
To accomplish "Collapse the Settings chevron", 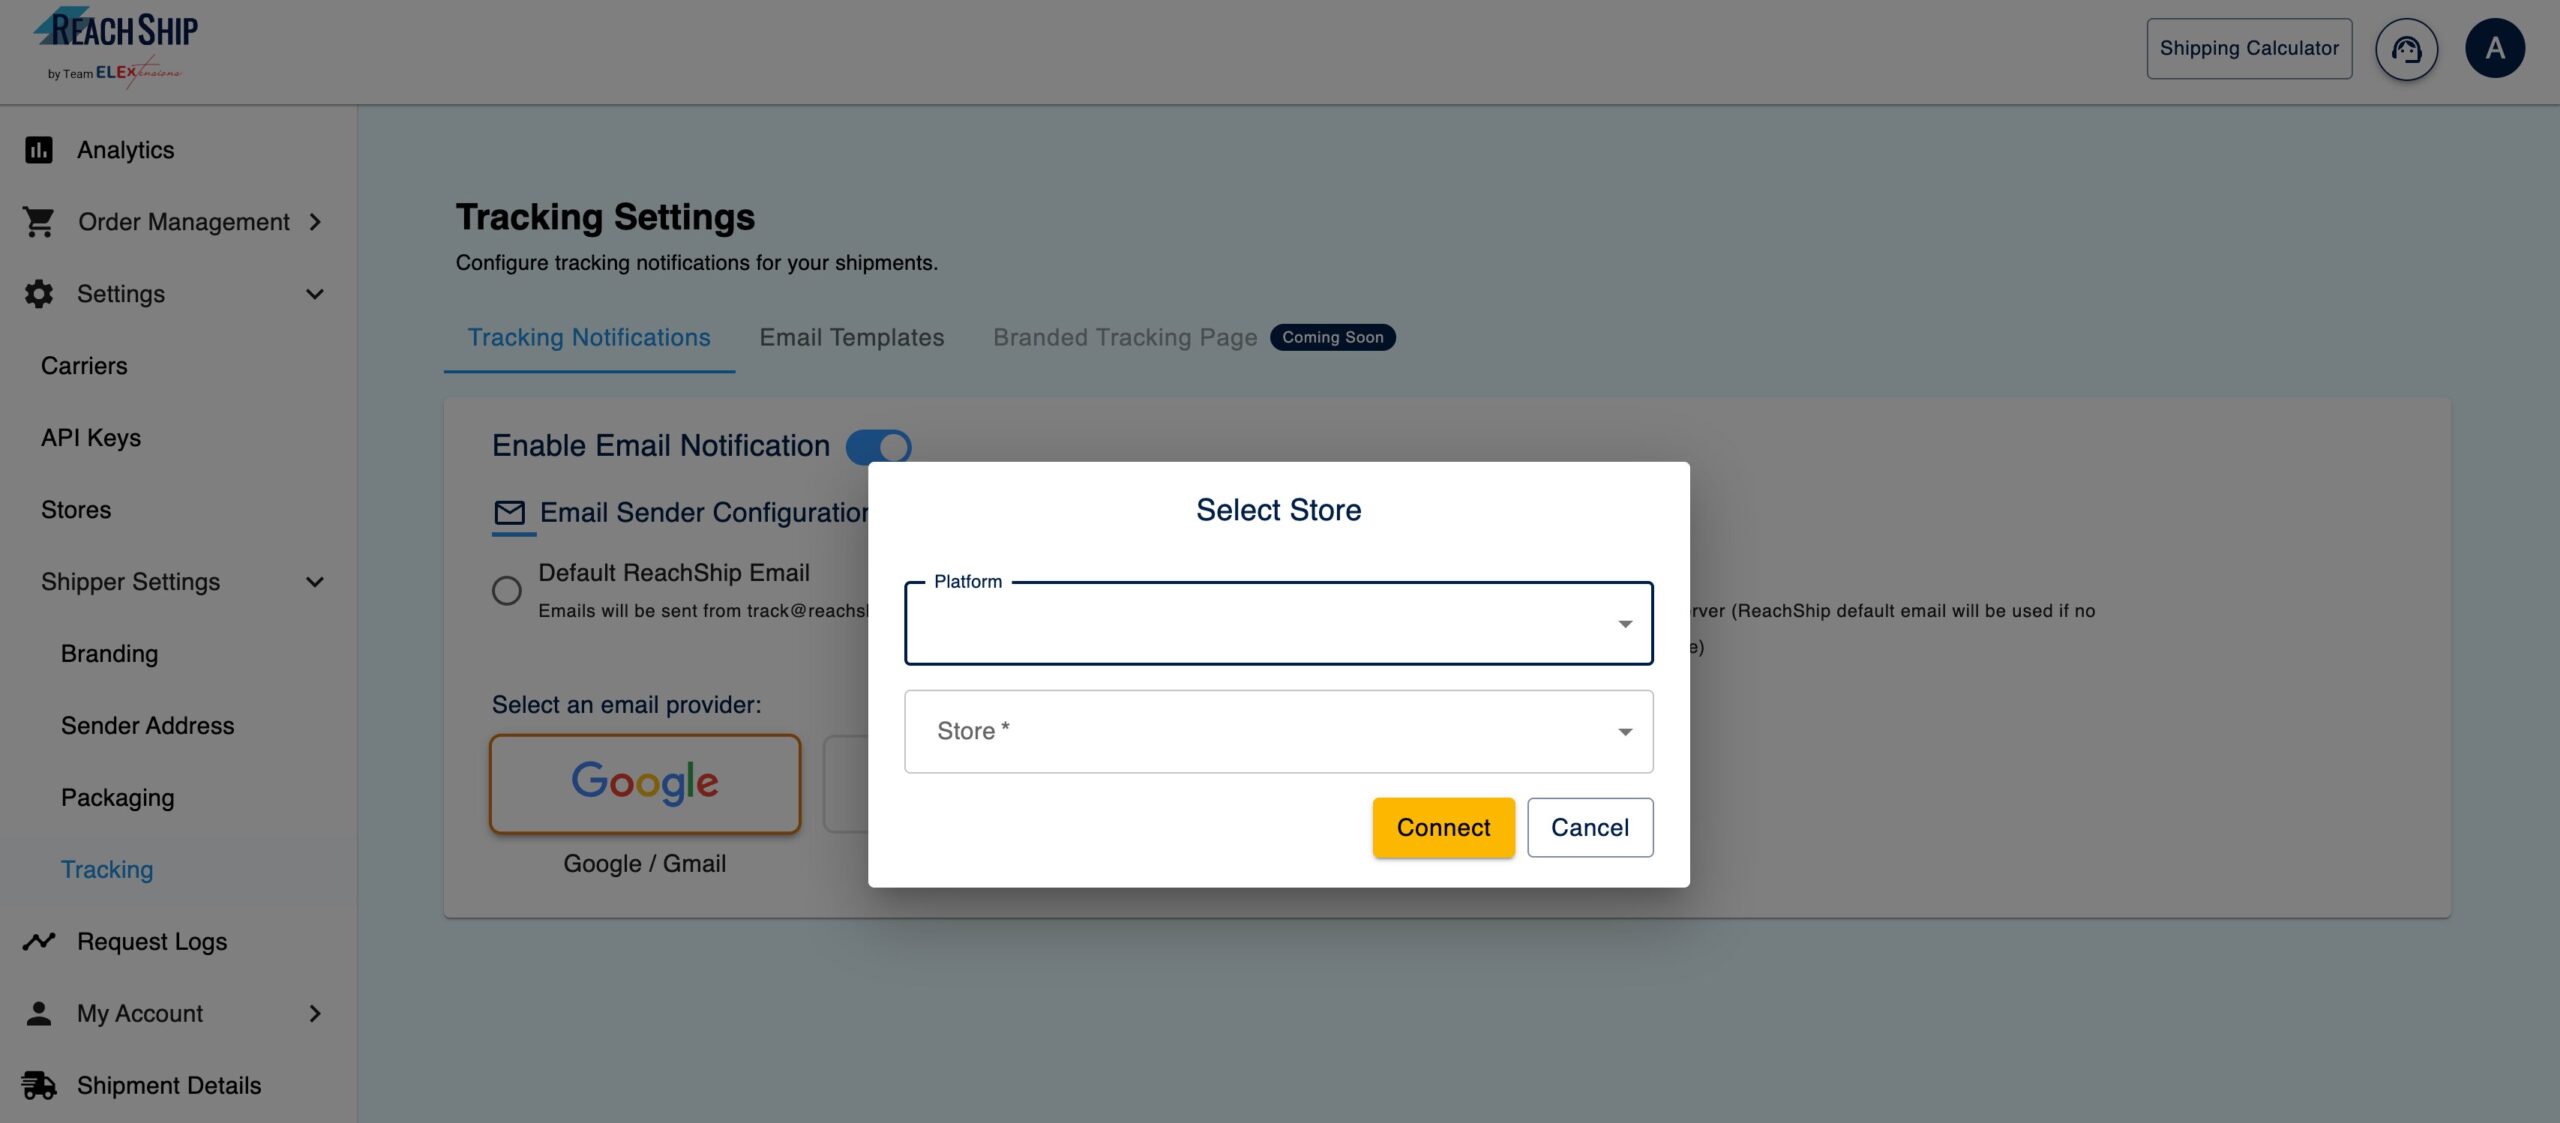I will tap(315, 294).
